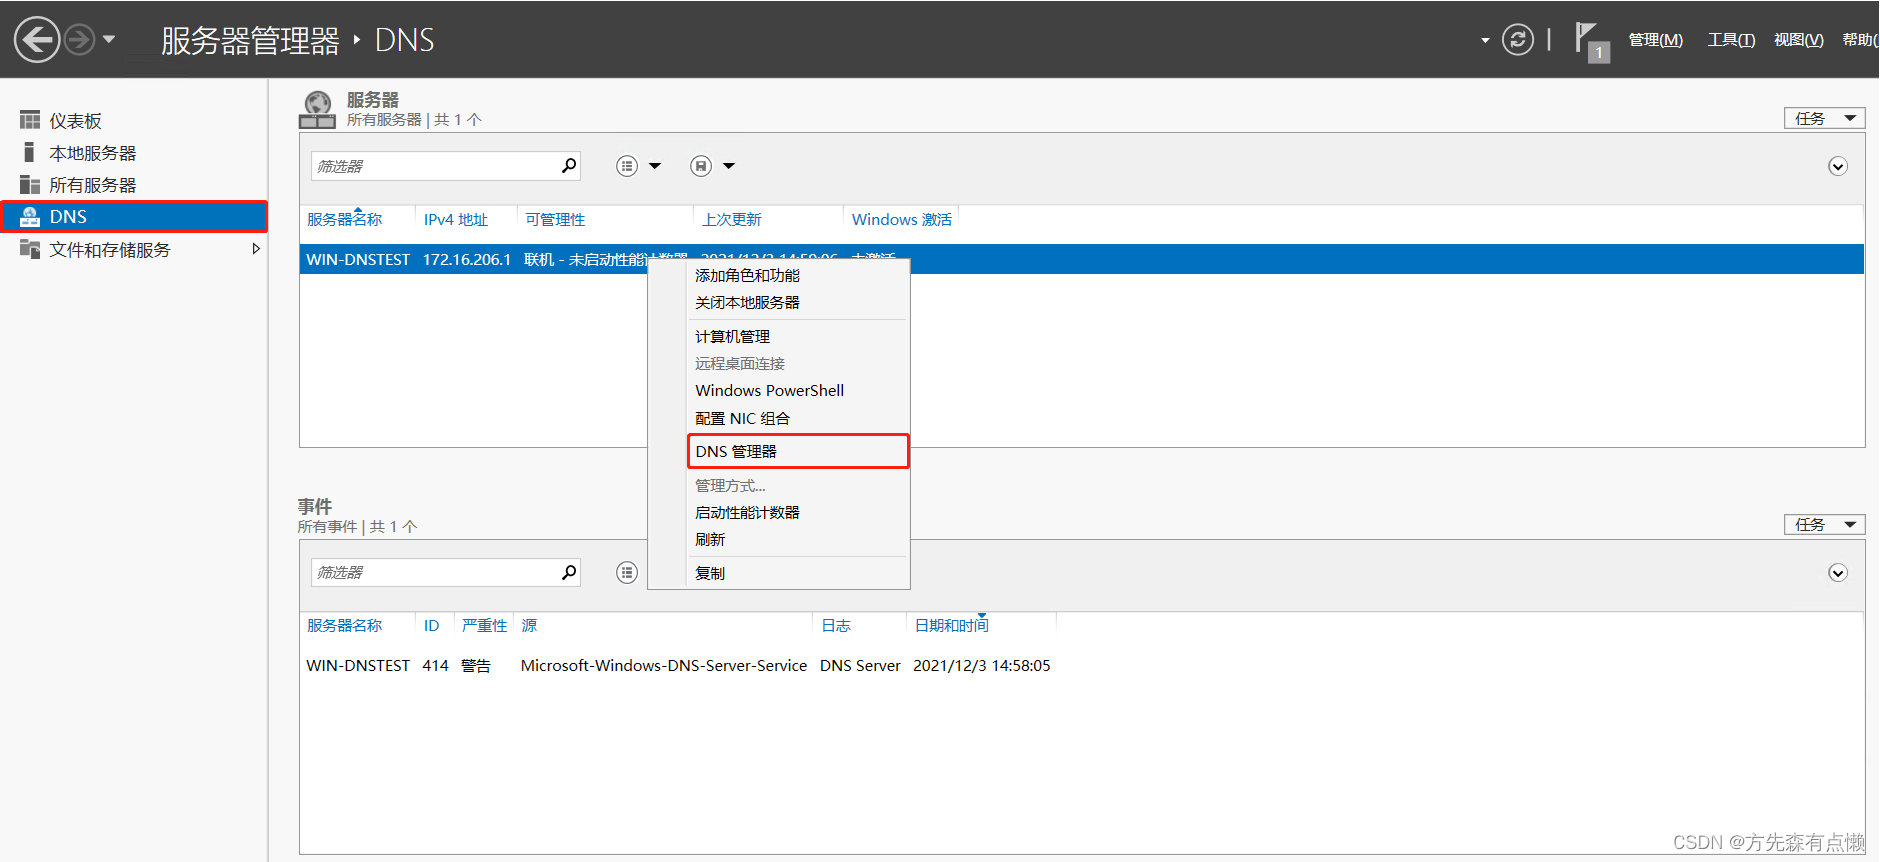Click the back navigation arrow
Image resolution: width=1880 pixels, height=862 pixels.
37,40
